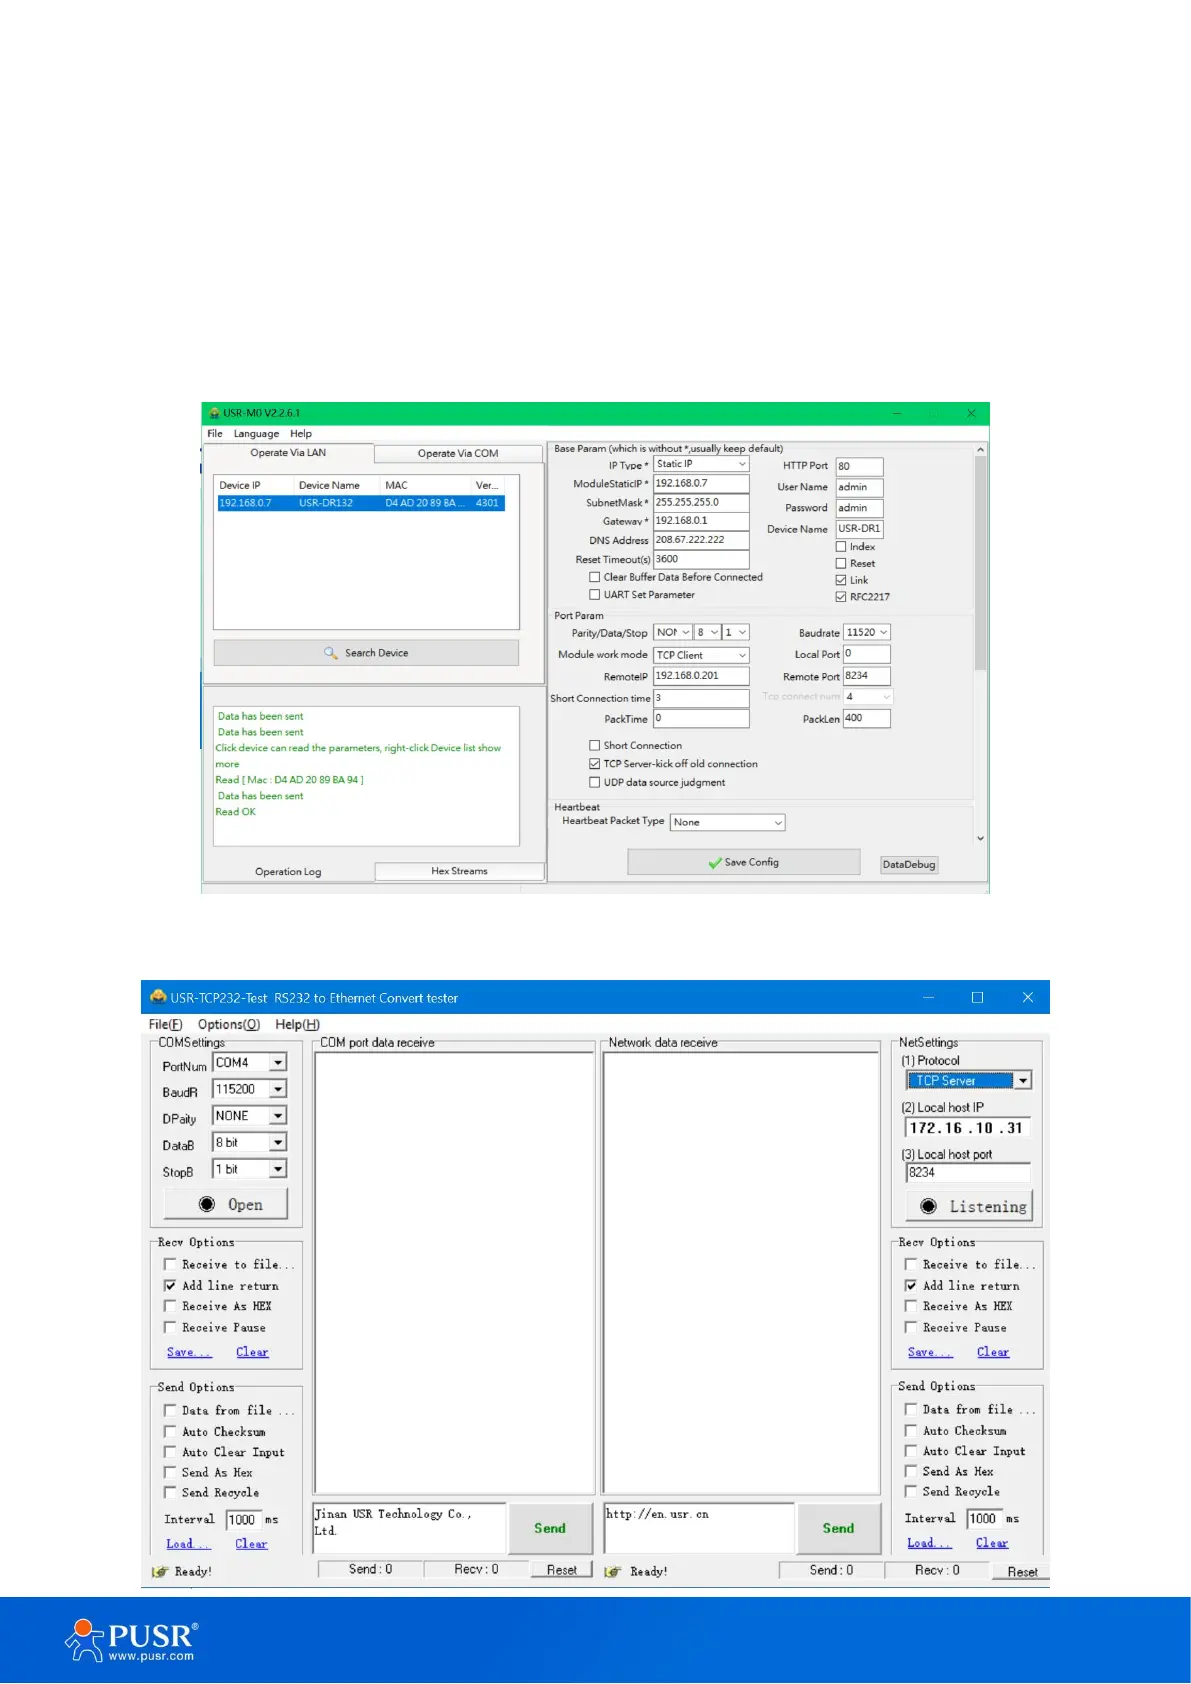Viewport: 1191px width, 1684px height.
Task: Check COM side Receive As HEX
Action: tap(170, 1306)
